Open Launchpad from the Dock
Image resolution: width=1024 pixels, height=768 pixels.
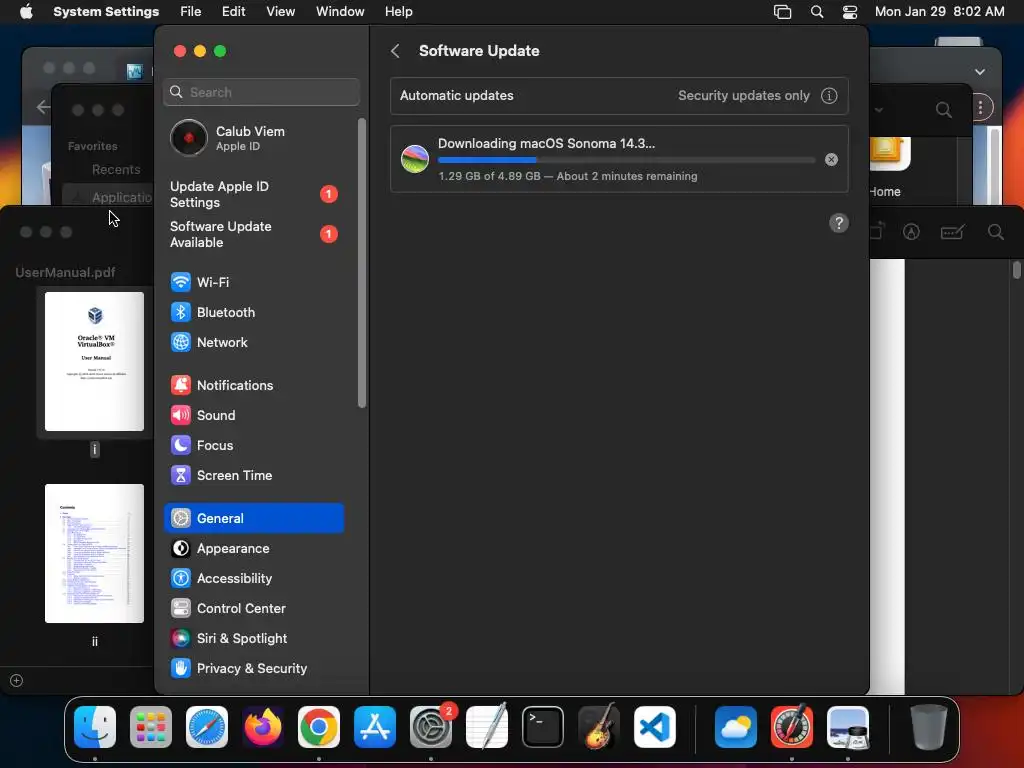point(151,727)
